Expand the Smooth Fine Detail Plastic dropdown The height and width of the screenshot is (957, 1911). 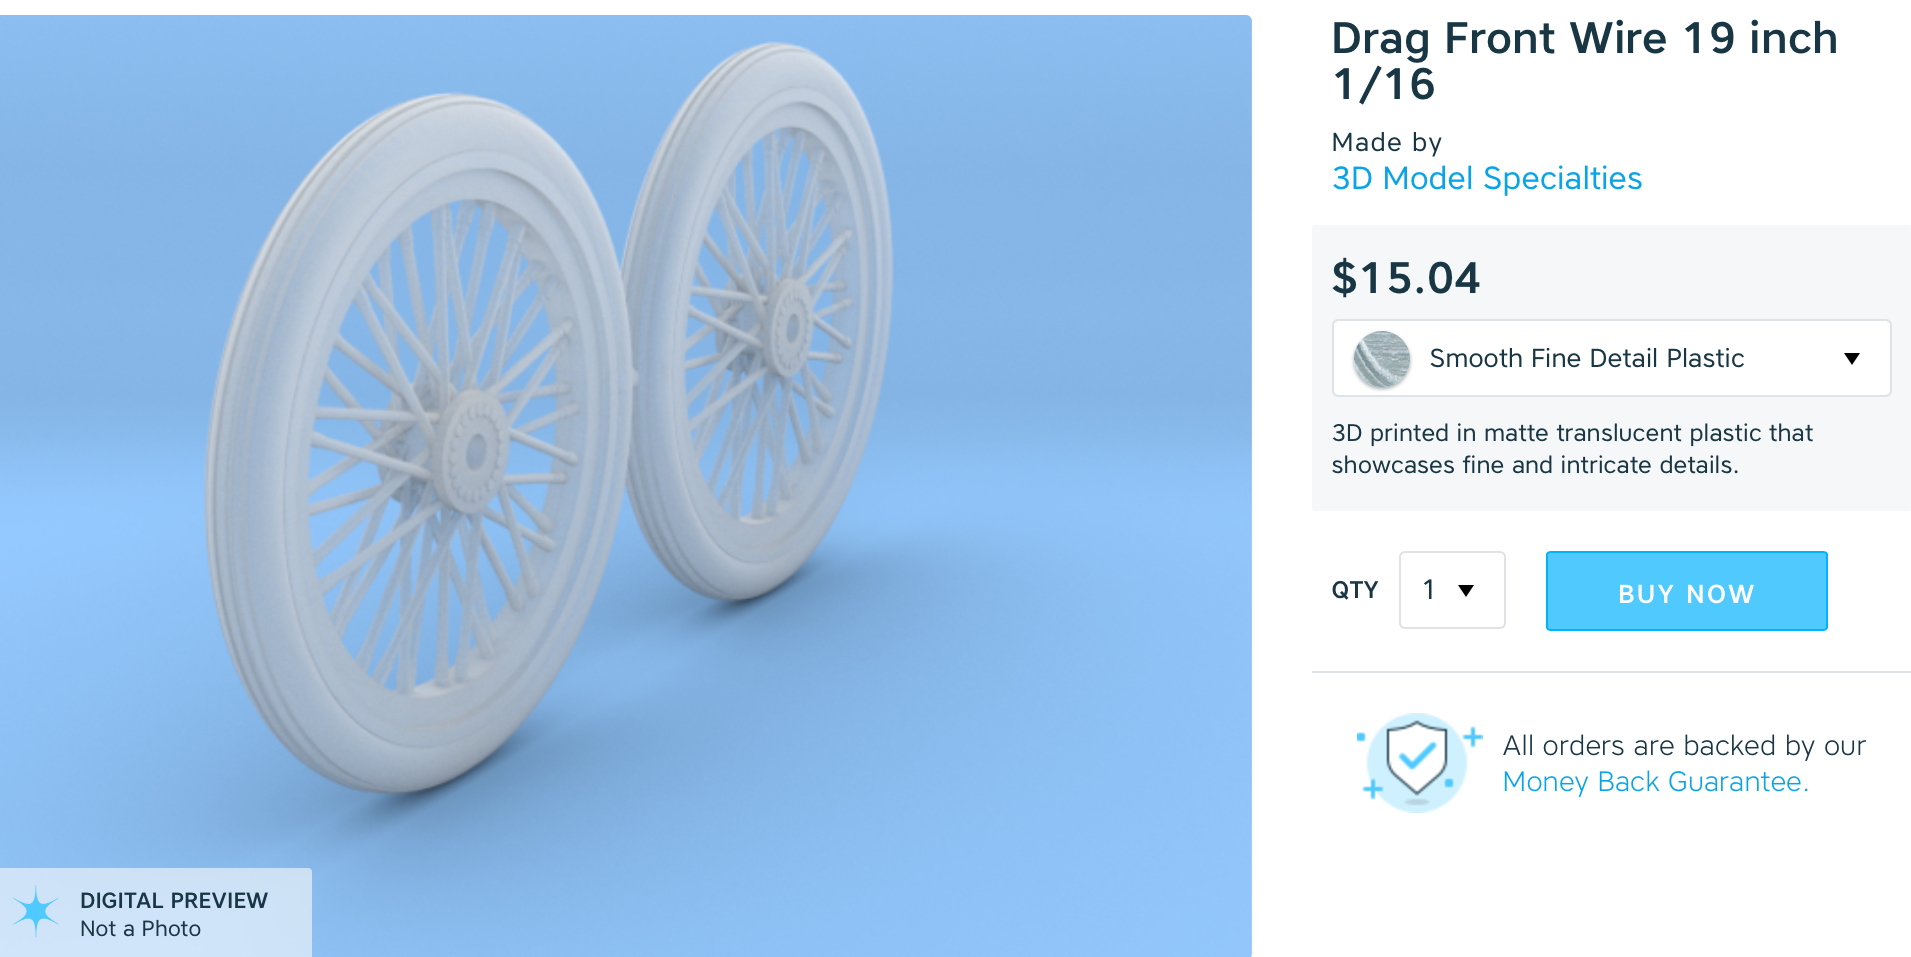coord(1611,358)
